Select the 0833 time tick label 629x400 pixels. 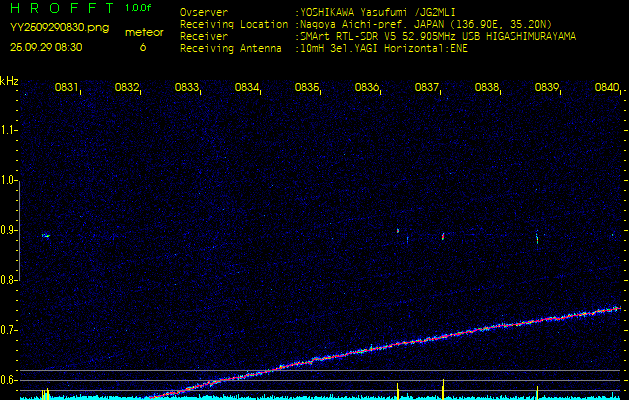[187, 88]
